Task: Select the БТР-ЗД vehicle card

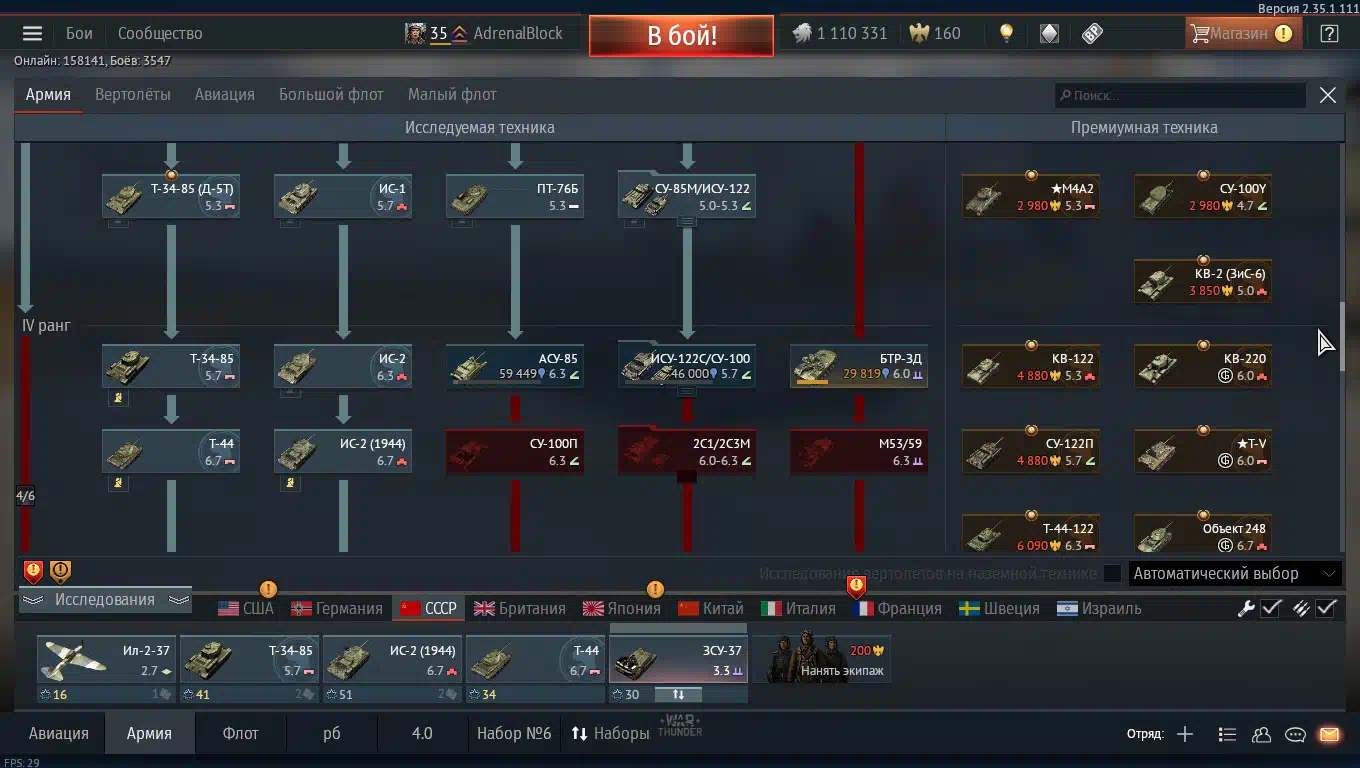Action: pos(859,366)
